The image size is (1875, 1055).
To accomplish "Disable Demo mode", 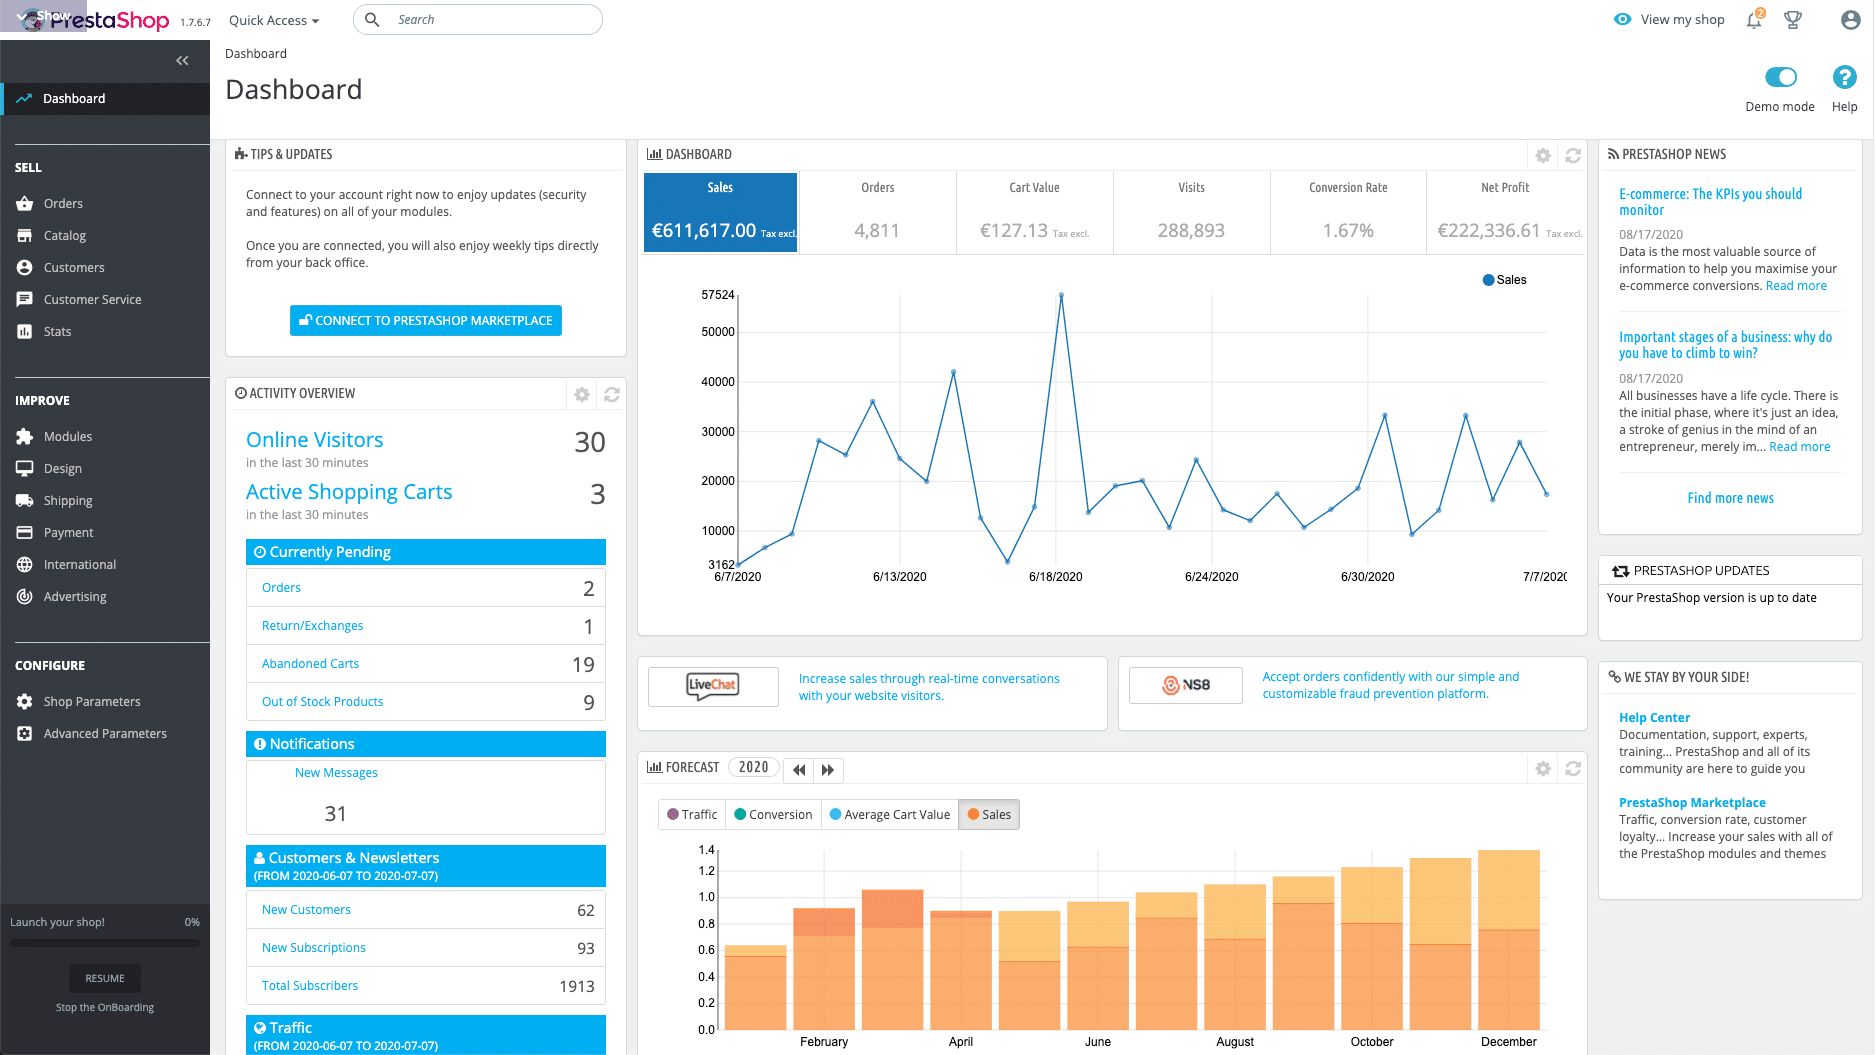I will [x=1780, y=76].
